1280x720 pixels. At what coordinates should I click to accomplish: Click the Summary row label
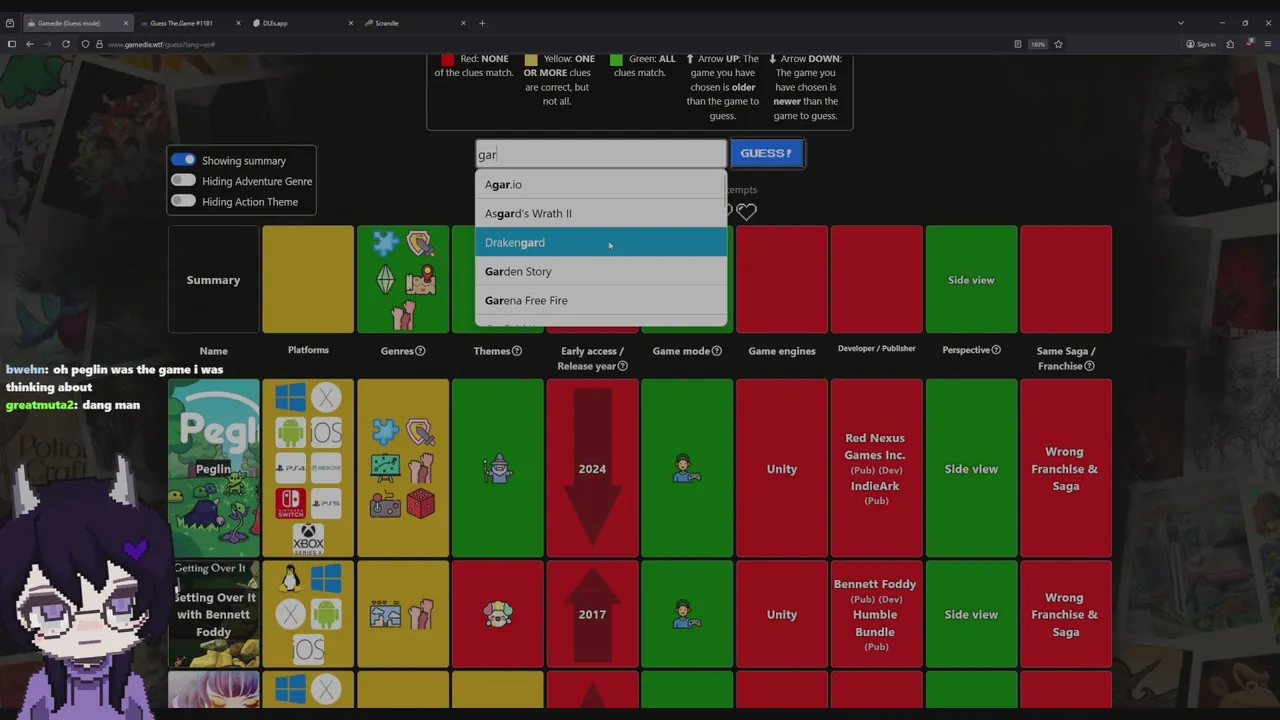point(213,280)
